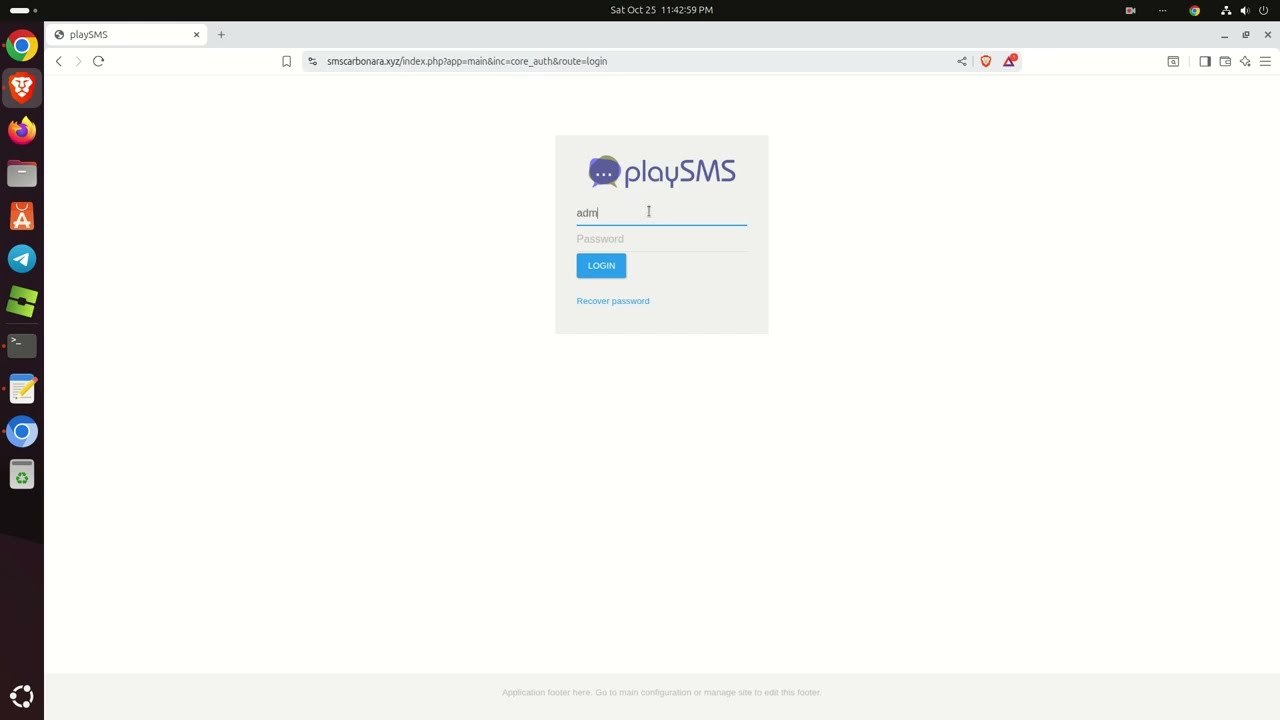Open the volume icon in system tray
1280x720 pixels.
[1245, 10]
